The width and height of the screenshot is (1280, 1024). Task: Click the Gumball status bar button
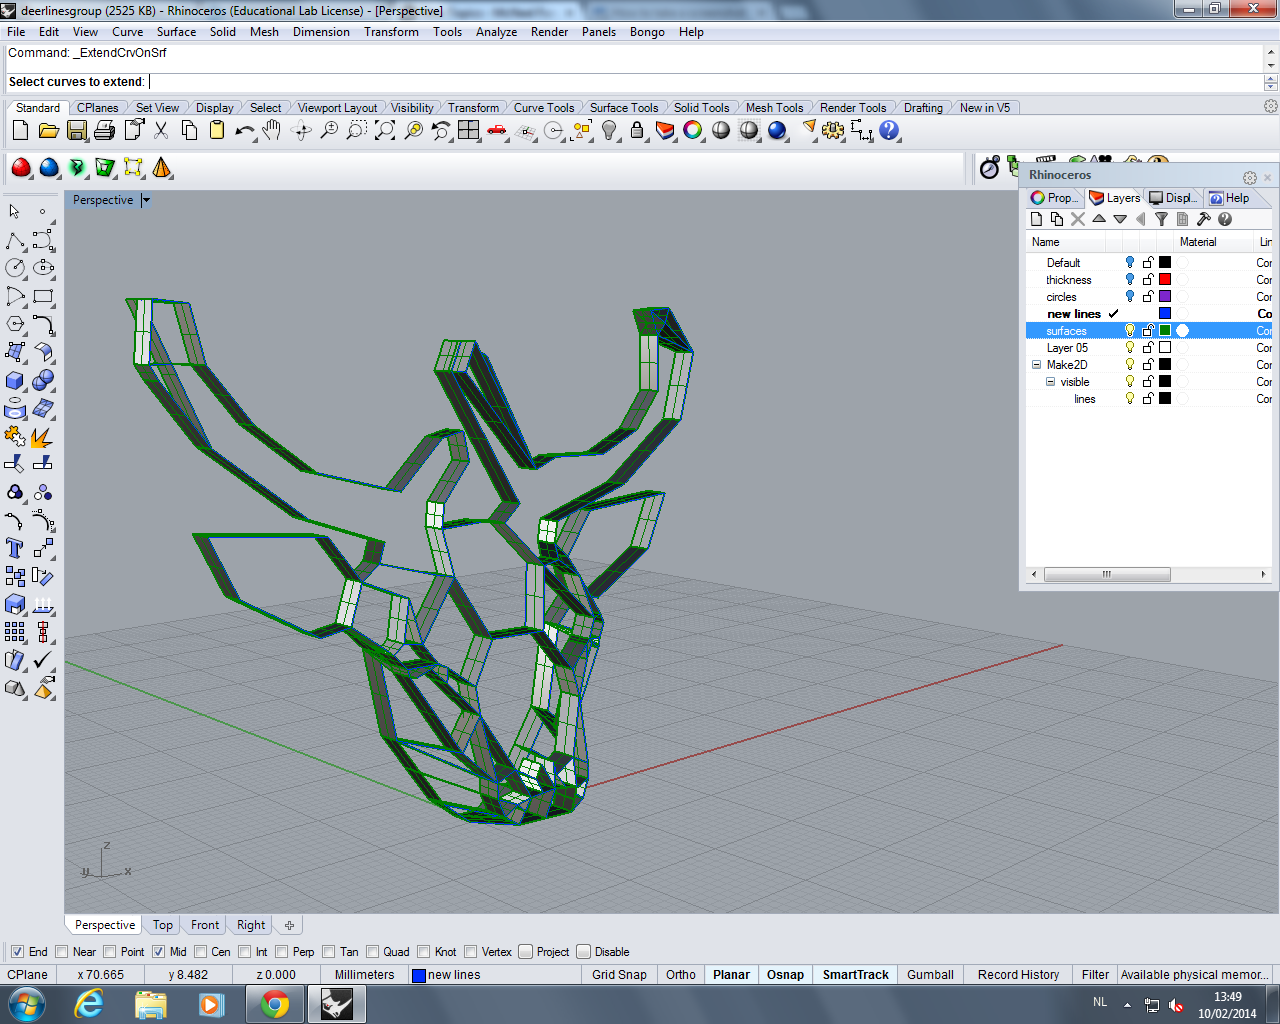point(929,975)
